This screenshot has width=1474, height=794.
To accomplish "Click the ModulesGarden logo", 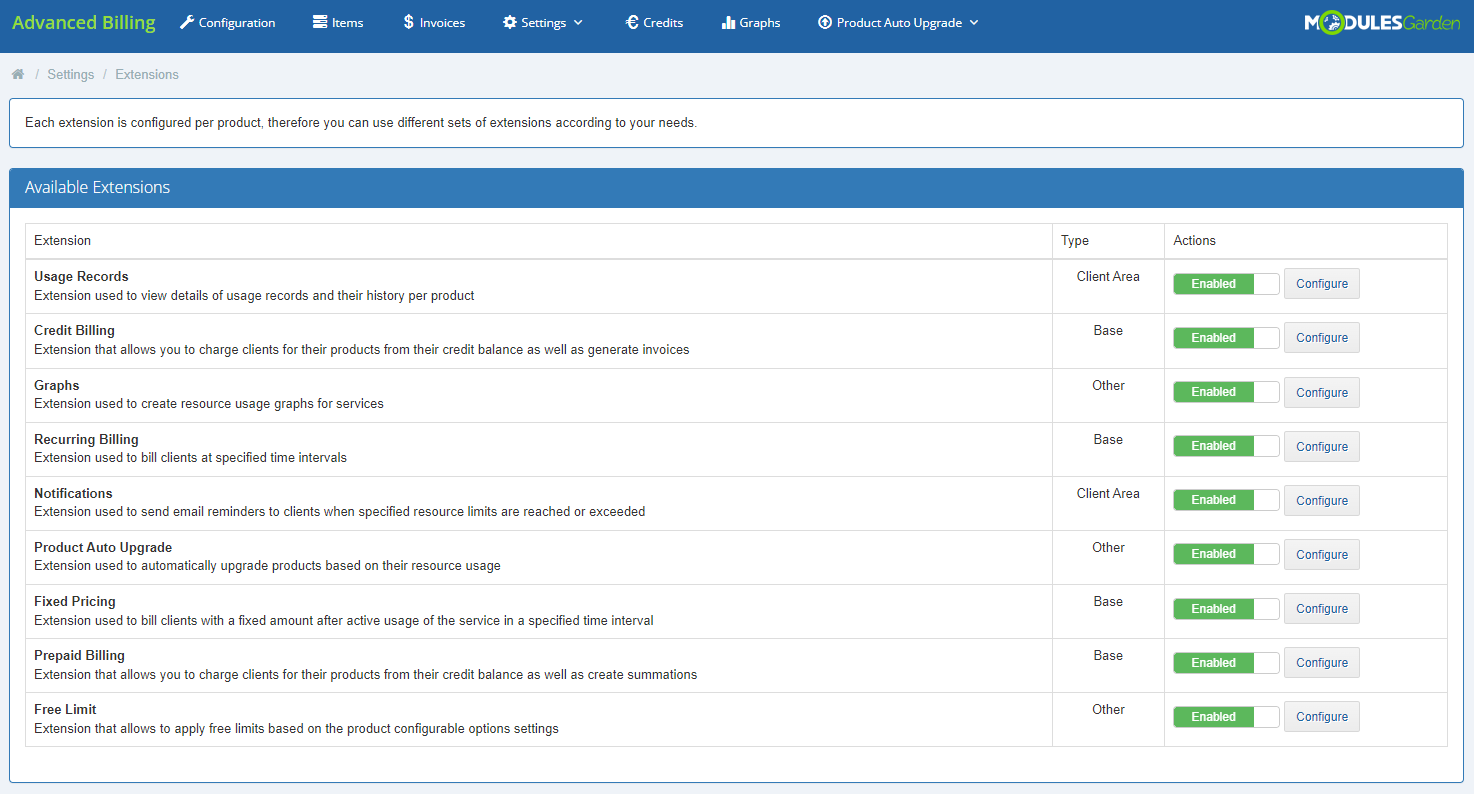I will [x=1382, y=23].
